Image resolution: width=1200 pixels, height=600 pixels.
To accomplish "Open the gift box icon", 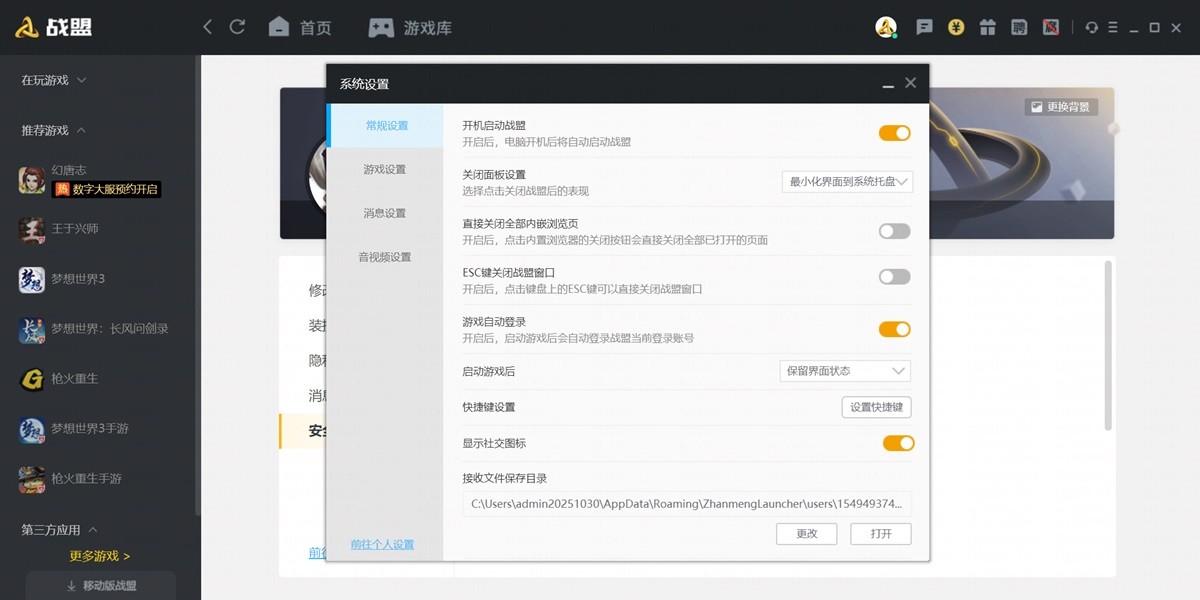I will [x=987, y=27].
